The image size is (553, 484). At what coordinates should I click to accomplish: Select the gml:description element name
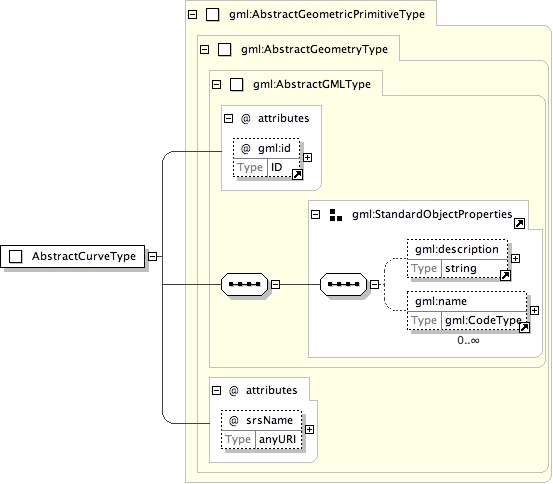coord(457,249)
